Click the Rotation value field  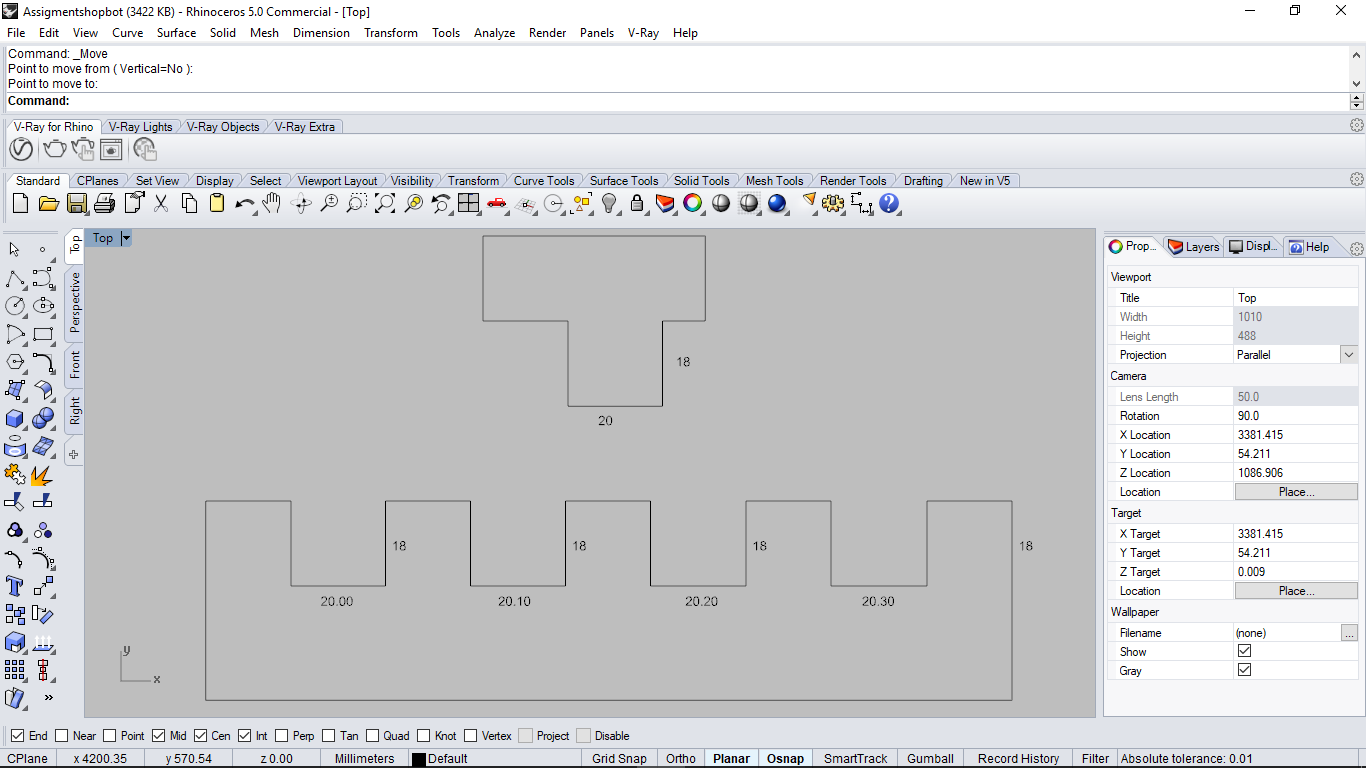tap(1296, 416)
